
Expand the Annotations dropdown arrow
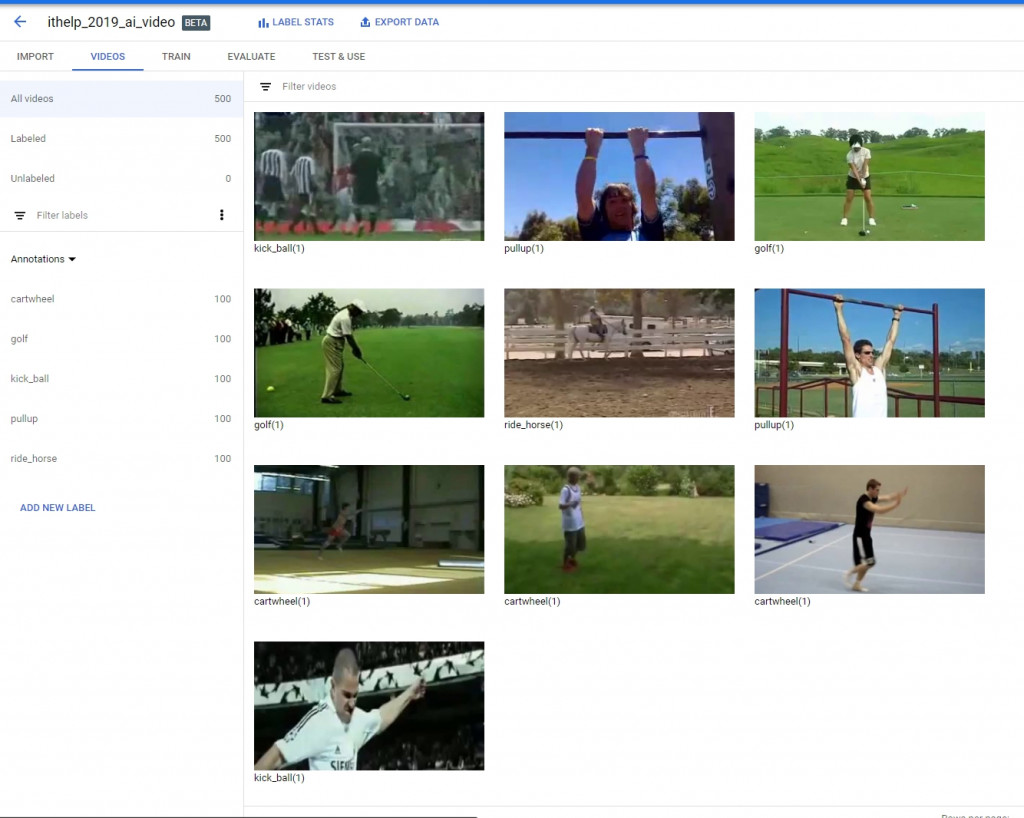(72, 259)
